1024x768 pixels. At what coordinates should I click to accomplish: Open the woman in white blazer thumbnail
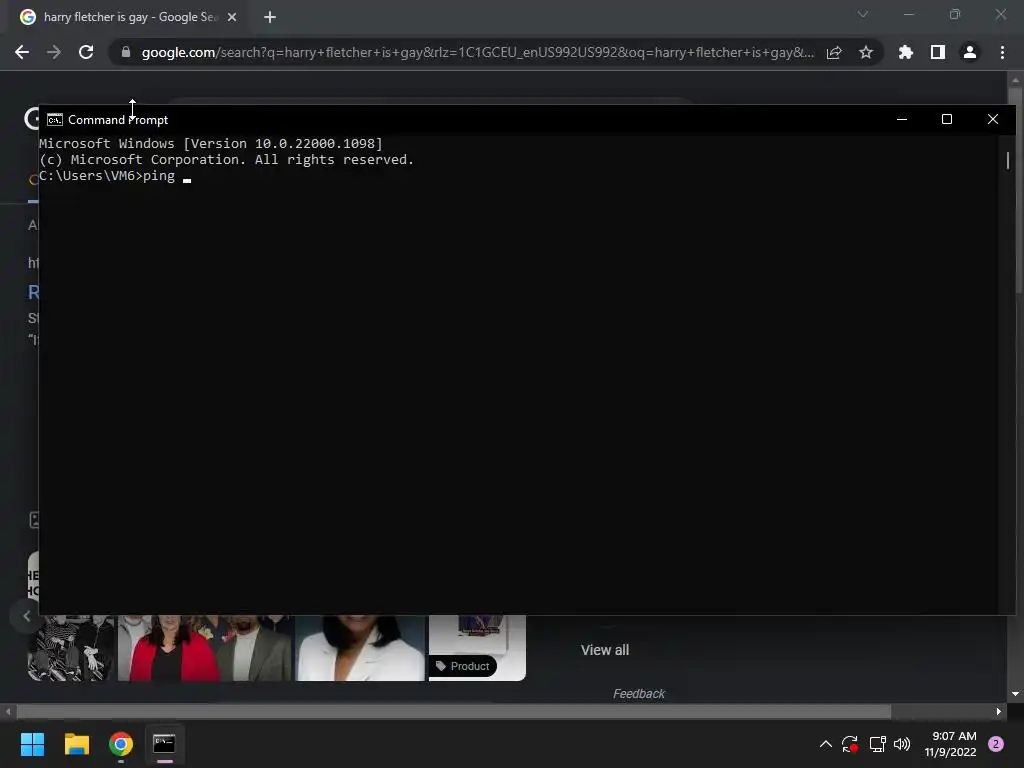tap(360, 648)
